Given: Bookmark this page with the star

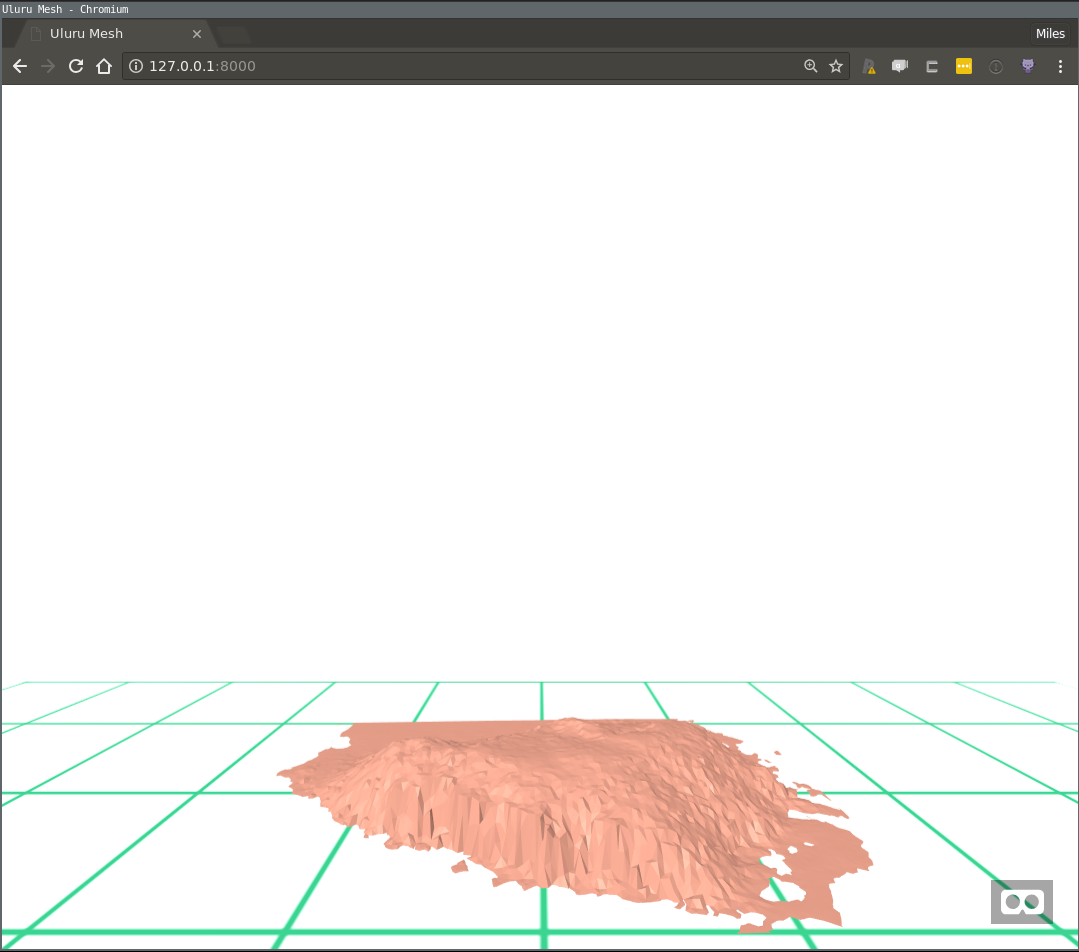Looking at the screenshot, I should (x=836, y=67).
